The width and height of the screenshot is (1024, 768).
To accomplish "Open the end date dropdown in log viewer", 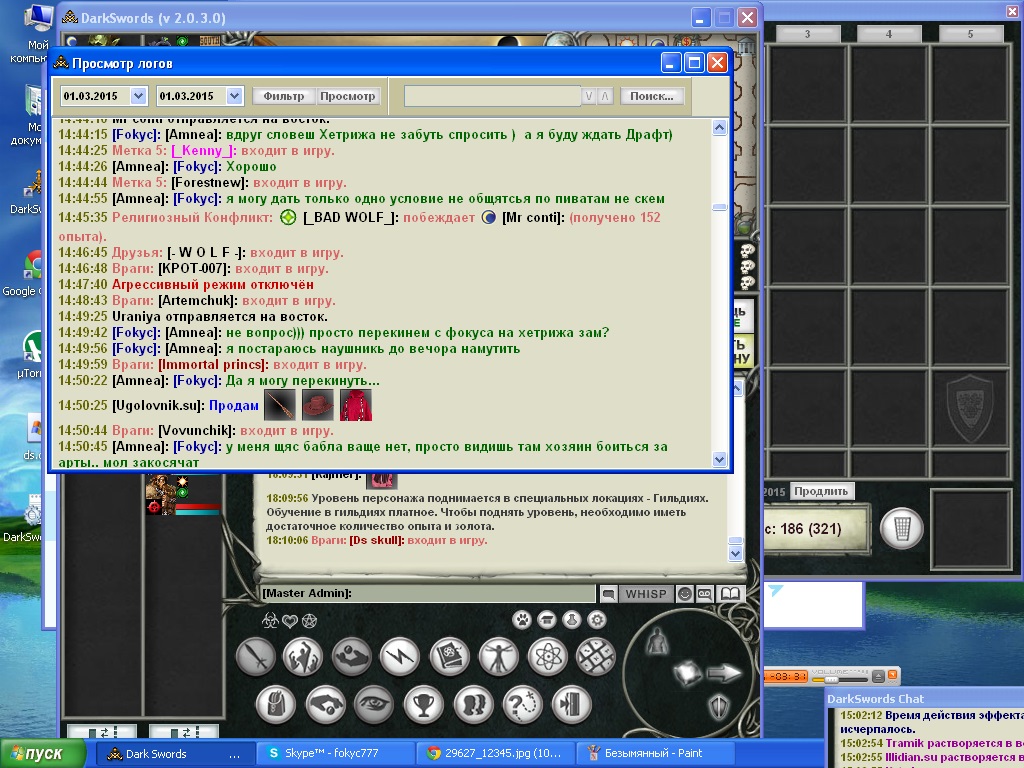I will pos(234,96).
